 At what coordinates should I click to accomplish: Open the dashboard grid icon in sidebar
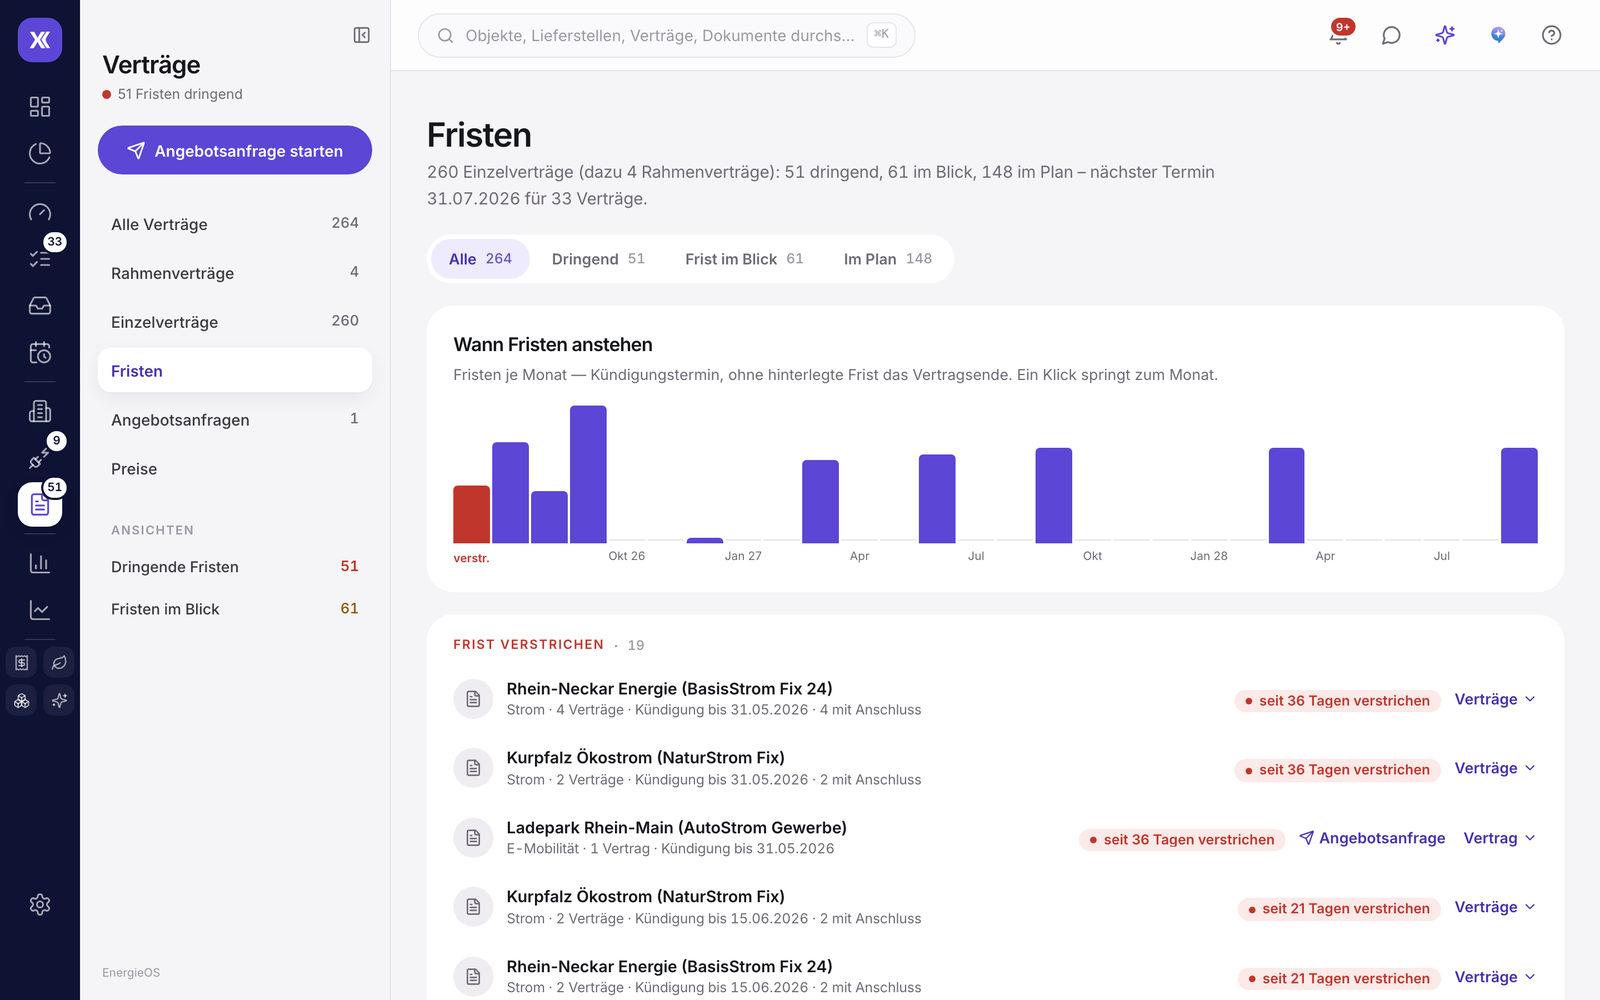click(40, 106)
